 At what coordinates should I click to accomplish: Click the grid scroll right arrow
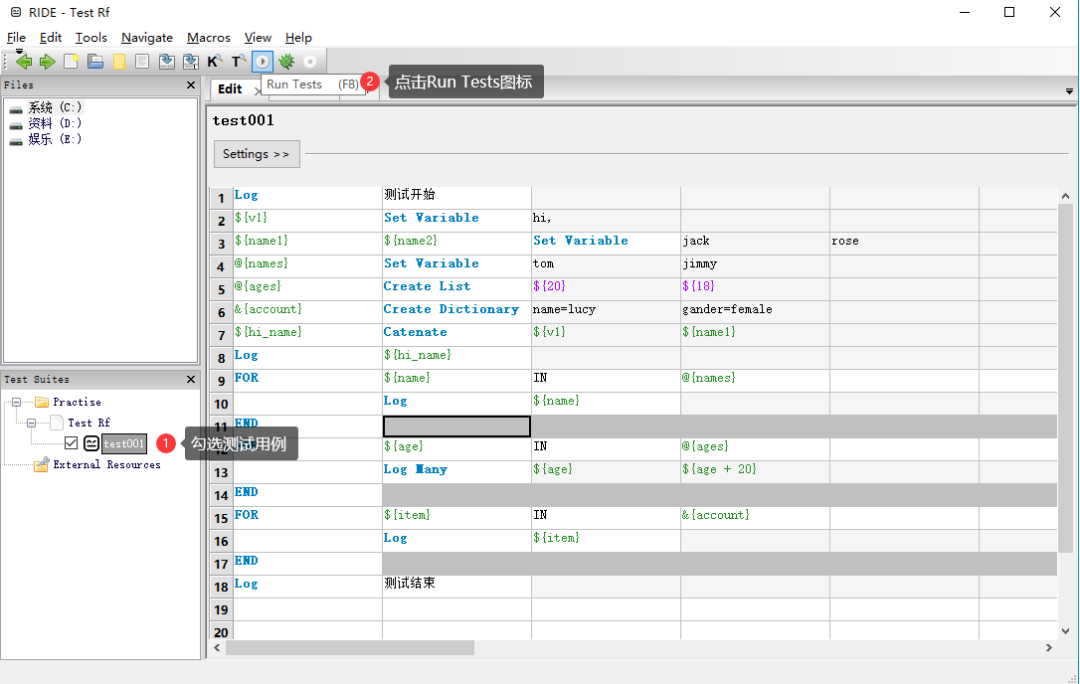coord(1049,647)
